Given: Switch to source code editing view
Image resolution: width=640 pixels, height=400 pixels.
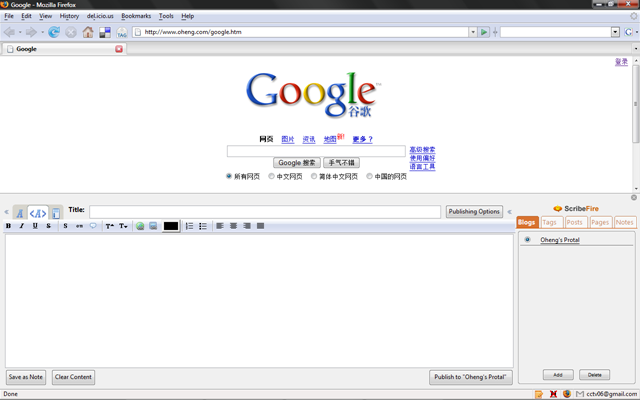Looking at the screenshot, I should point(38,213).
